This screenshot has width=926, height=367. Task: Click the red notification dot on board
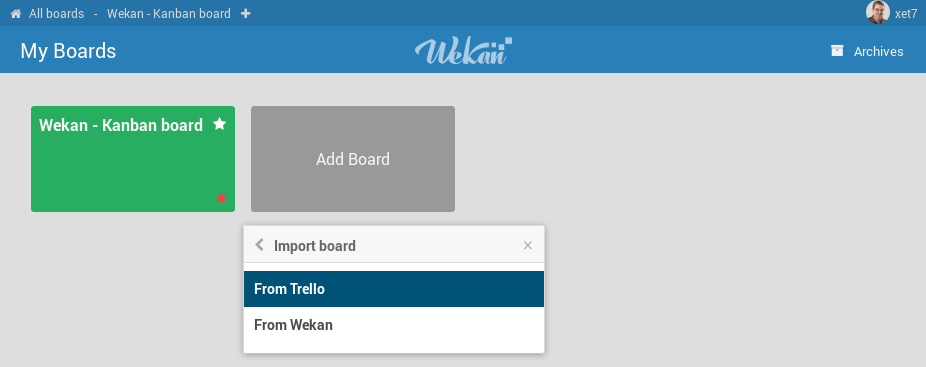[x=221, y=199]
